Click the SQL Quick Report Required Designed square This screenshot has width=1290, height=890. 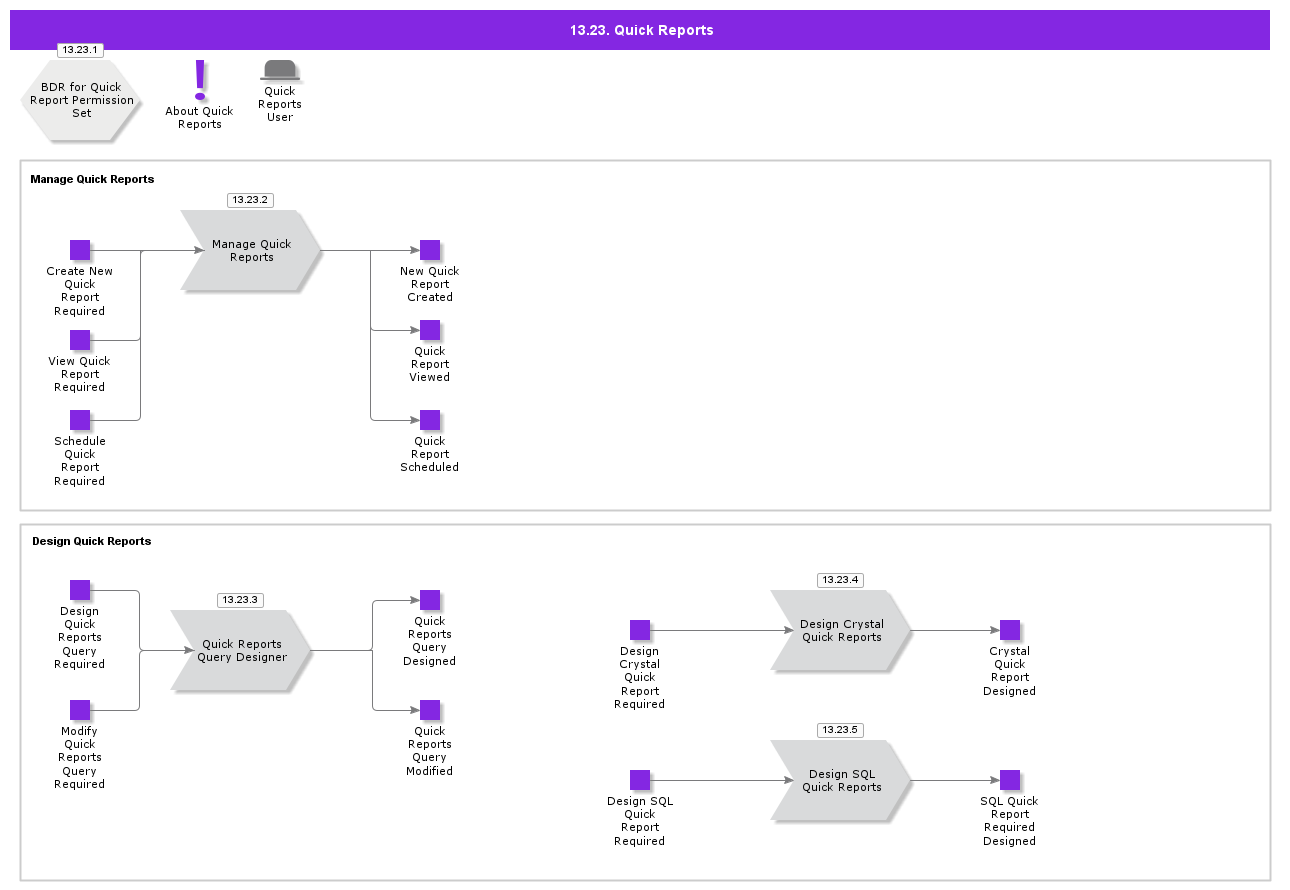pyautogui.click(x=1010, y=780)
